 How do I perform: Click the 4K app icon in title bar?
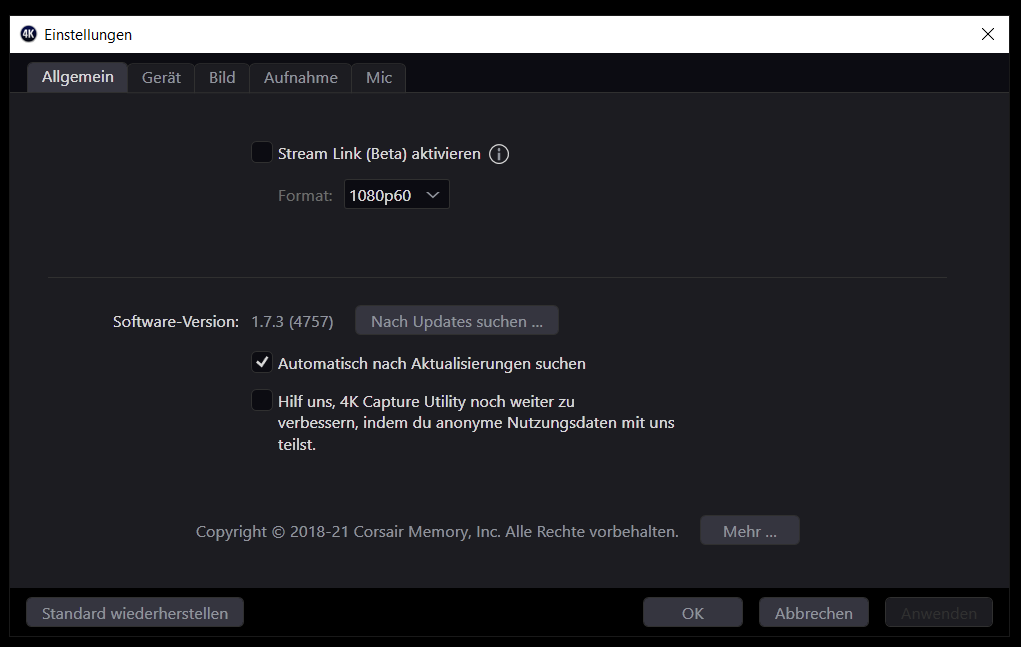point(29,34)
